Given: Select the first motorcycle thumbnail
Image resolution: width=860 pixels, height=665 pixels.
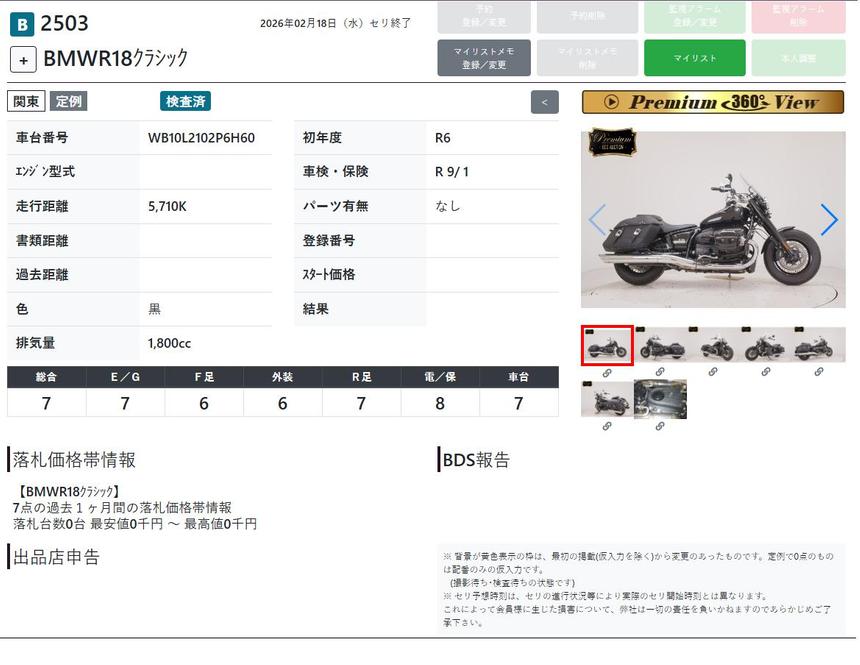Looking at the screenshot, I should pos(607,346).
